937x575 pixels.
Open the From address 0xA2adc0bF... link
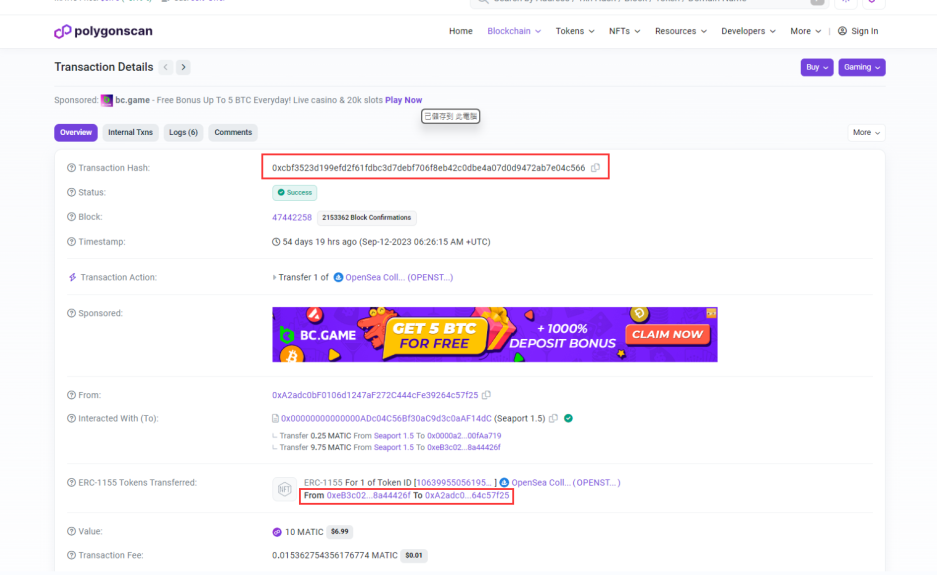(x=375, y=395)
